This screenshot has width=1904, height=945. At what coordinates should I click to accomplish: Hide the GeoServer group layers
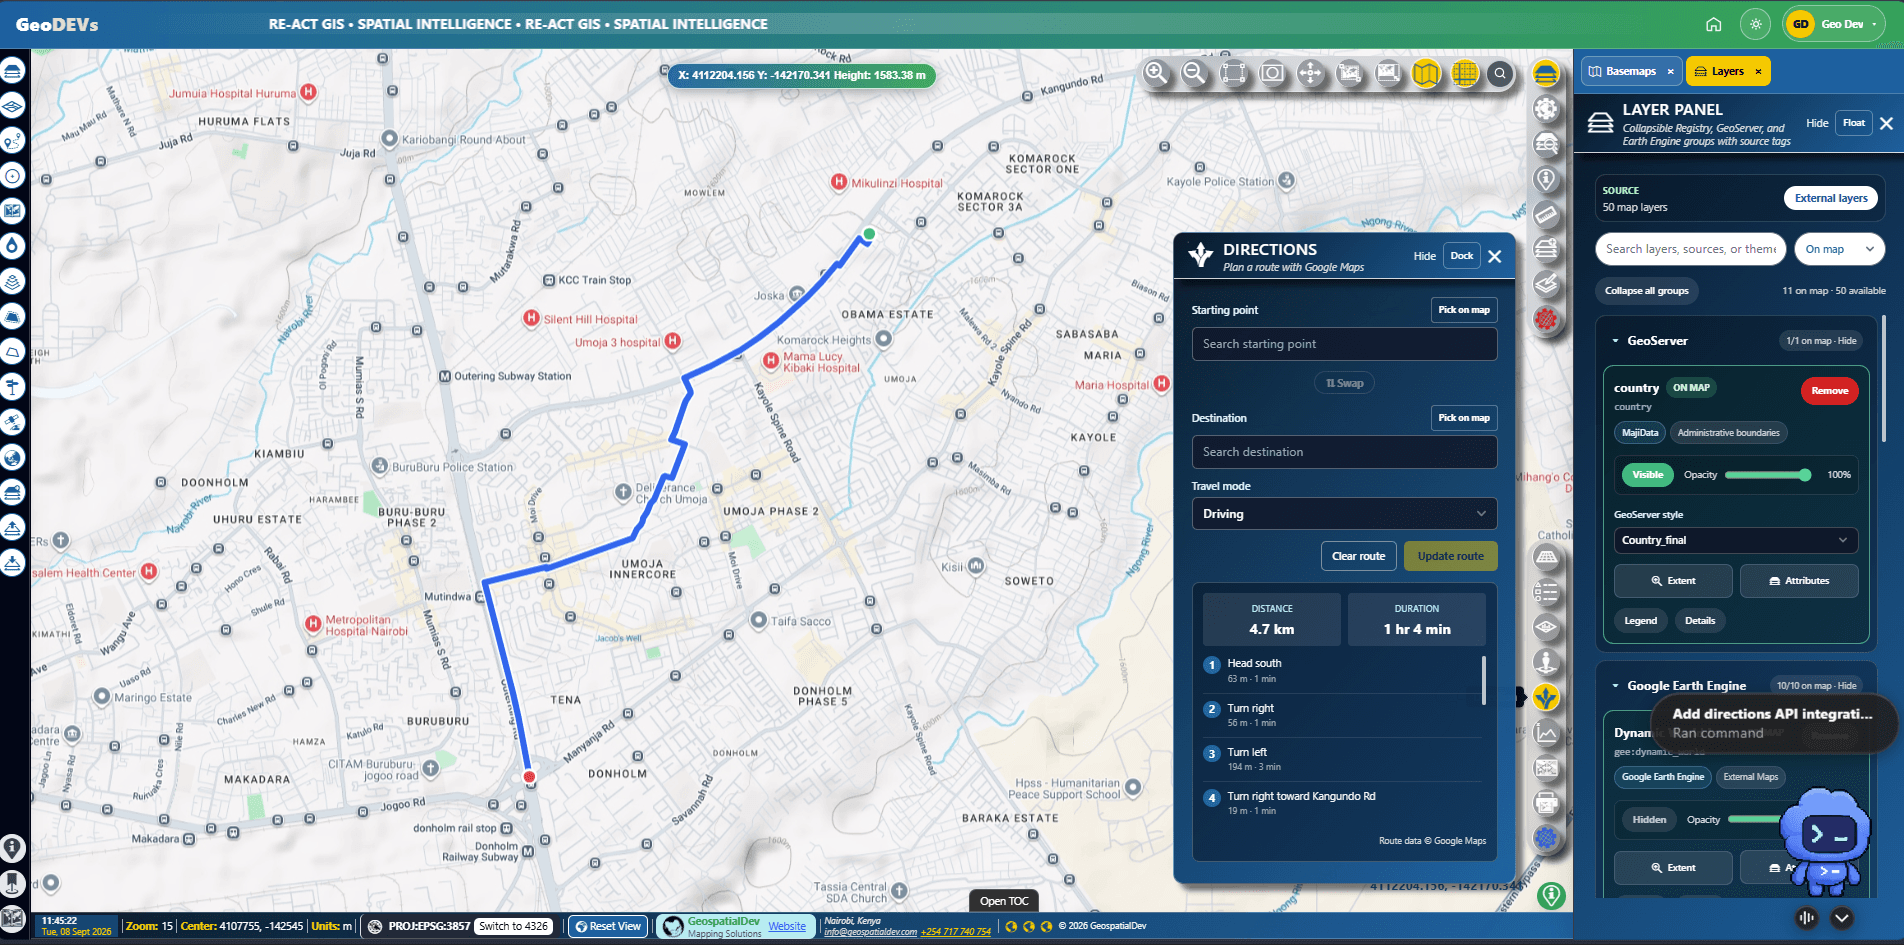1847,341
